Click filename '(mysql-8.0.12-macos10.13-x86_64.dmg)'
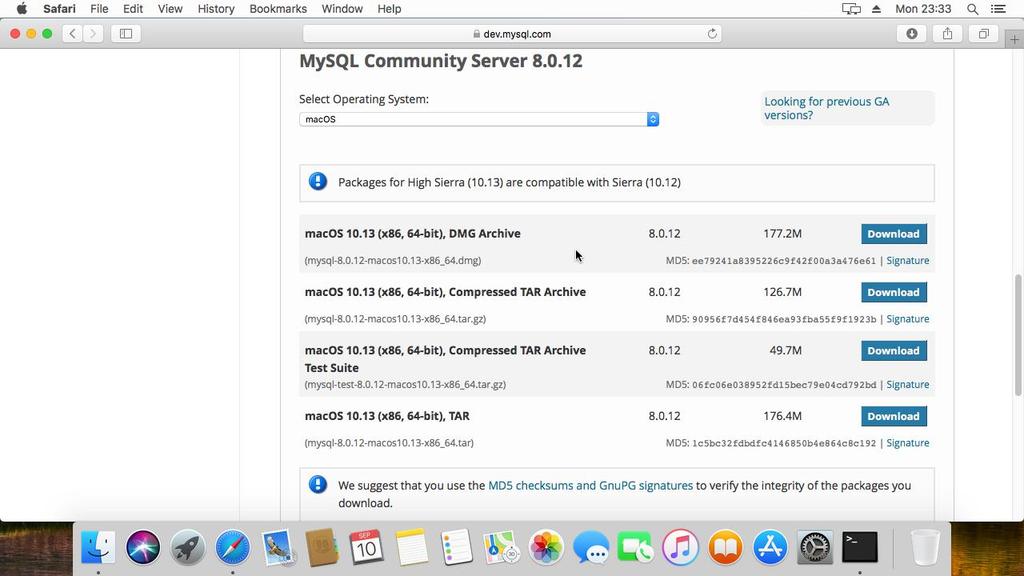Image resolution: width=1024 pixels, height=576 pixels. (392, 260)
